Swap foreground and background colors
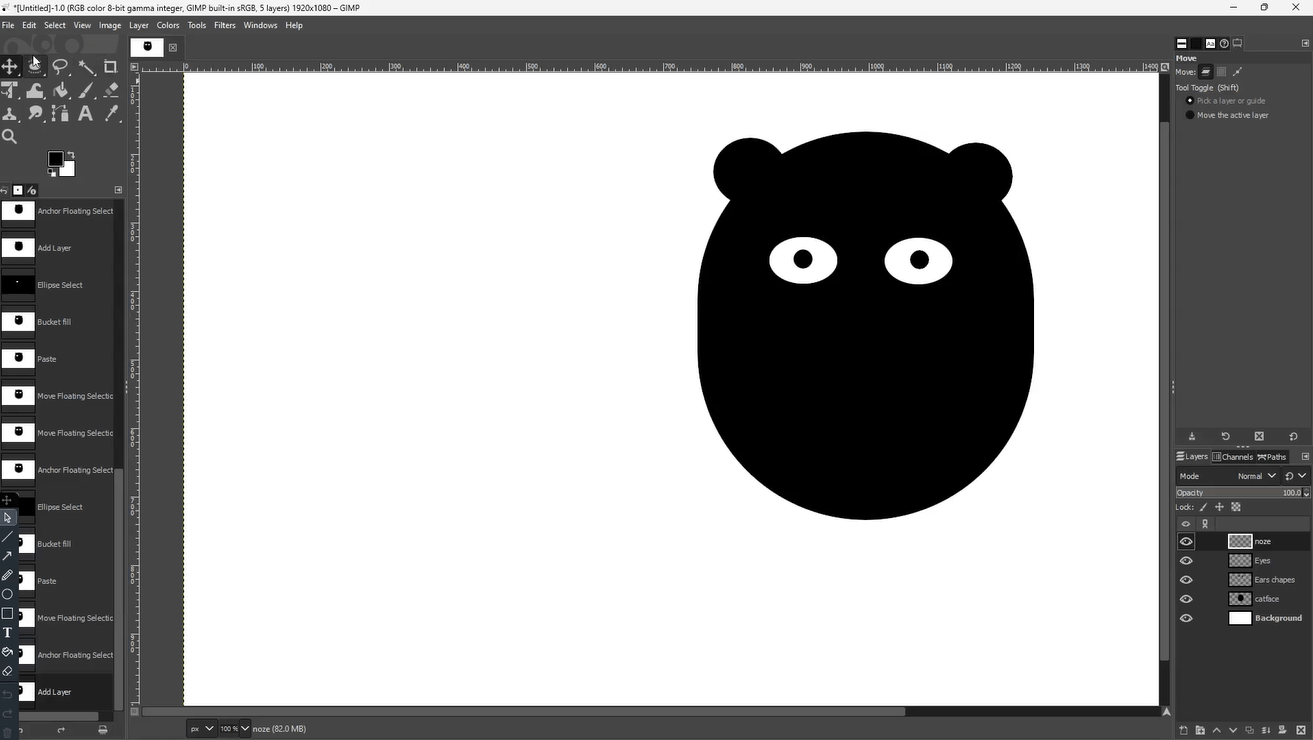Screen dimensions: 1313x740 click(x=71, y=155)
